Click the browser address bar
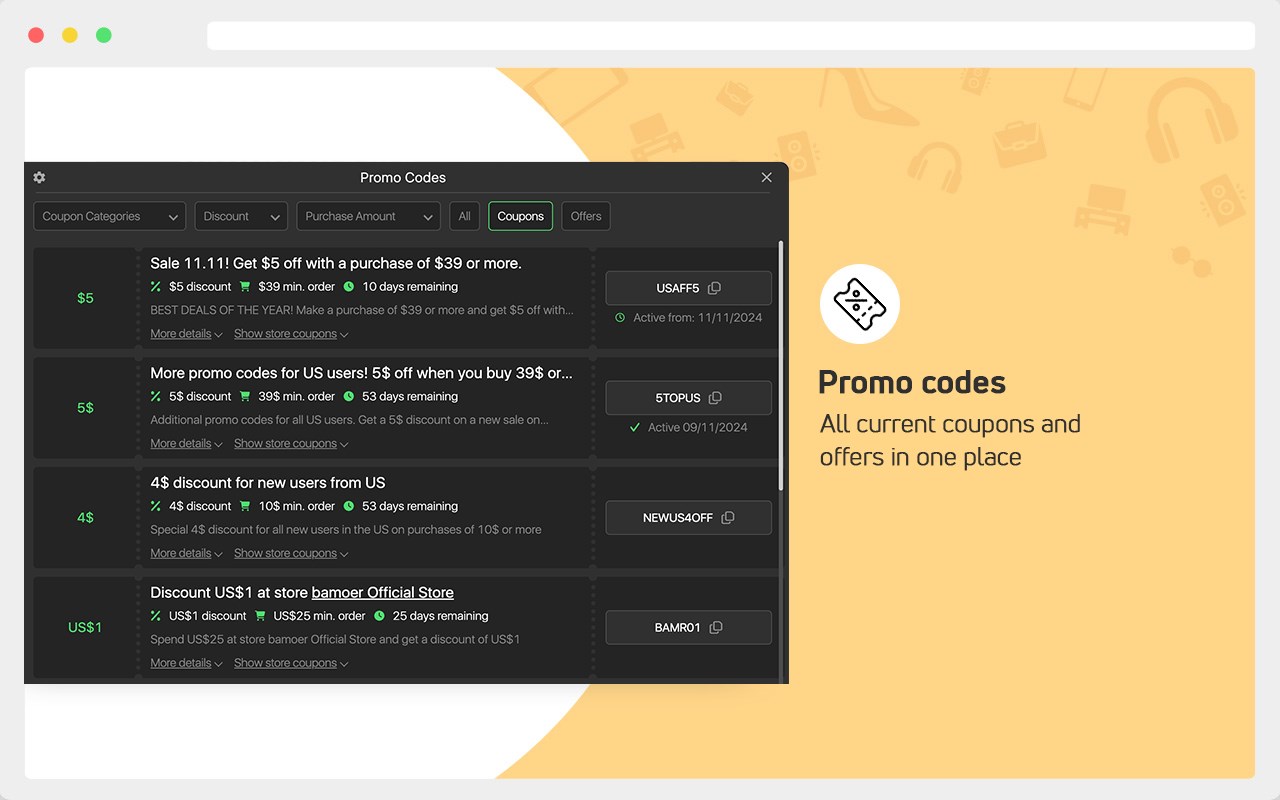Screen dimensions: 1280x800 pyautogui.click(x=731, y=36)
